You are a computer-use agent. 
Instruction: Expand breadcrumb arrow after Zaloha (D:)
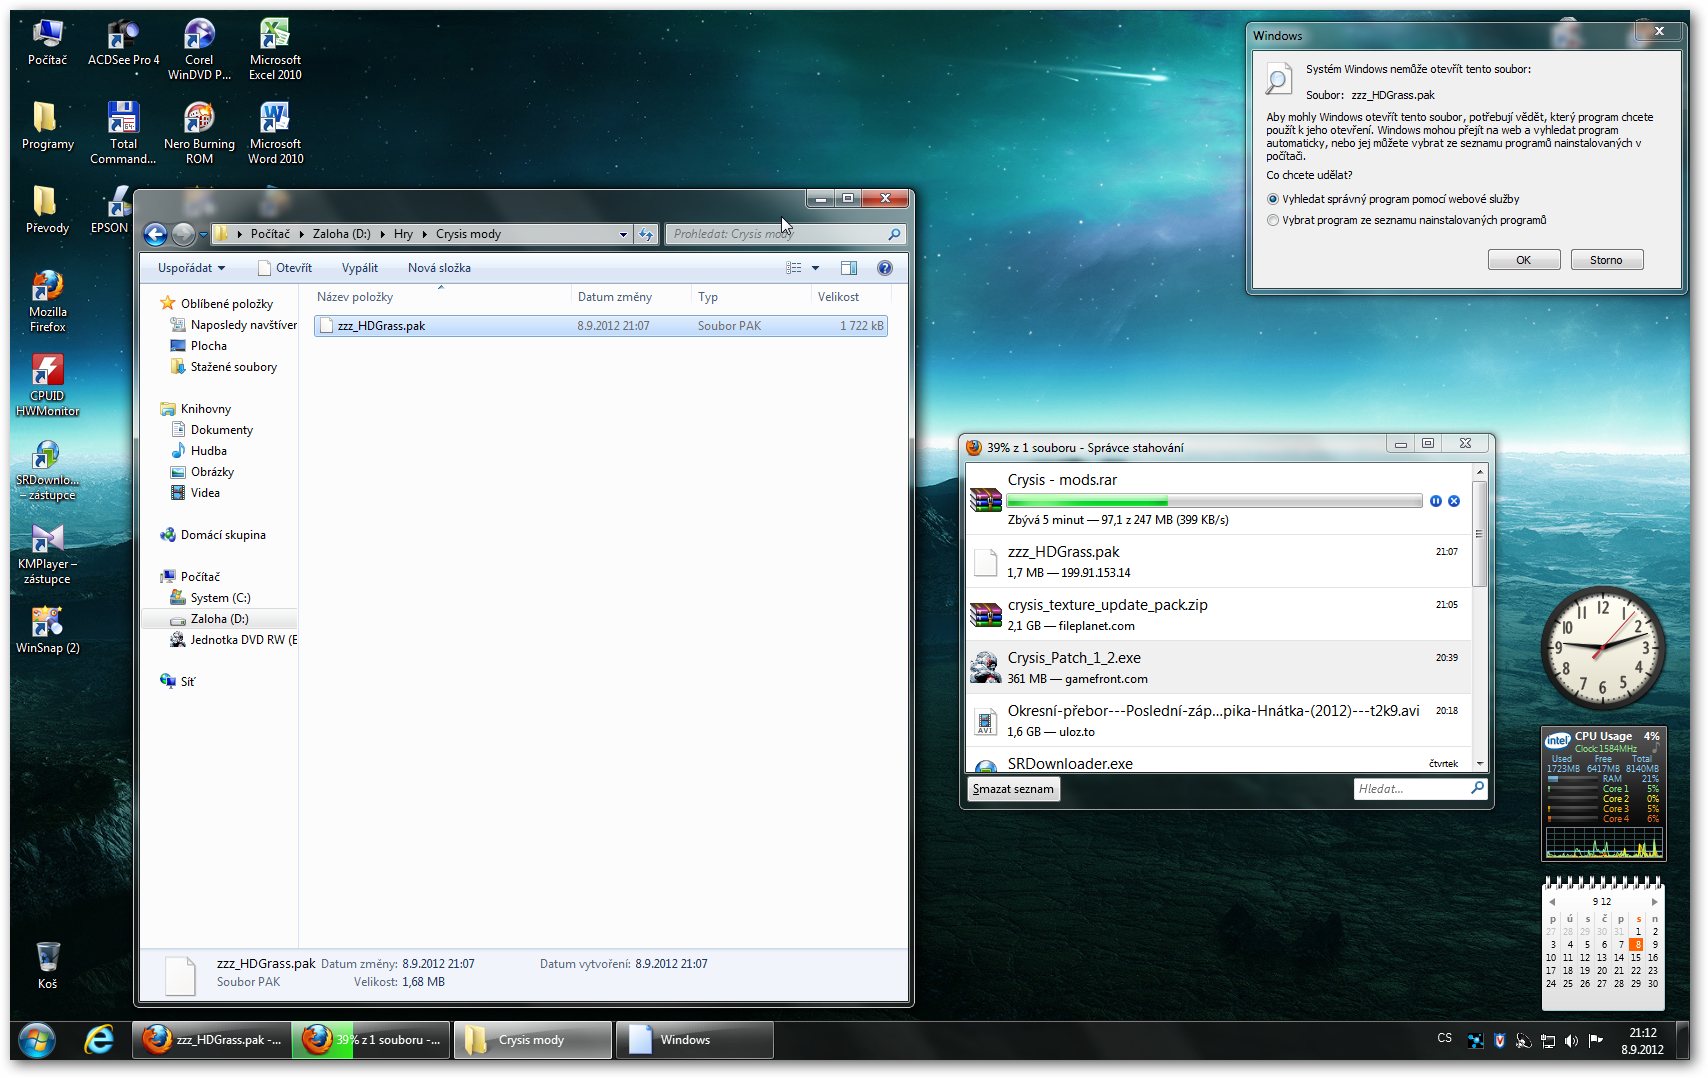tap(383, 234)
